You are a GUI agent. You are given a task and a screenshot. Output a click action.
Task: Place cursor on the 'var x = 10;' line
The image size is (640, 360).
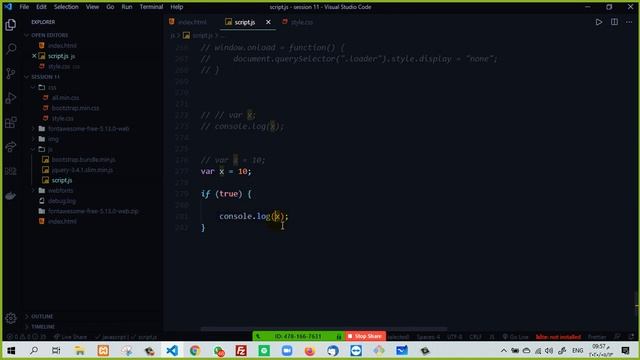pos(226,171)
